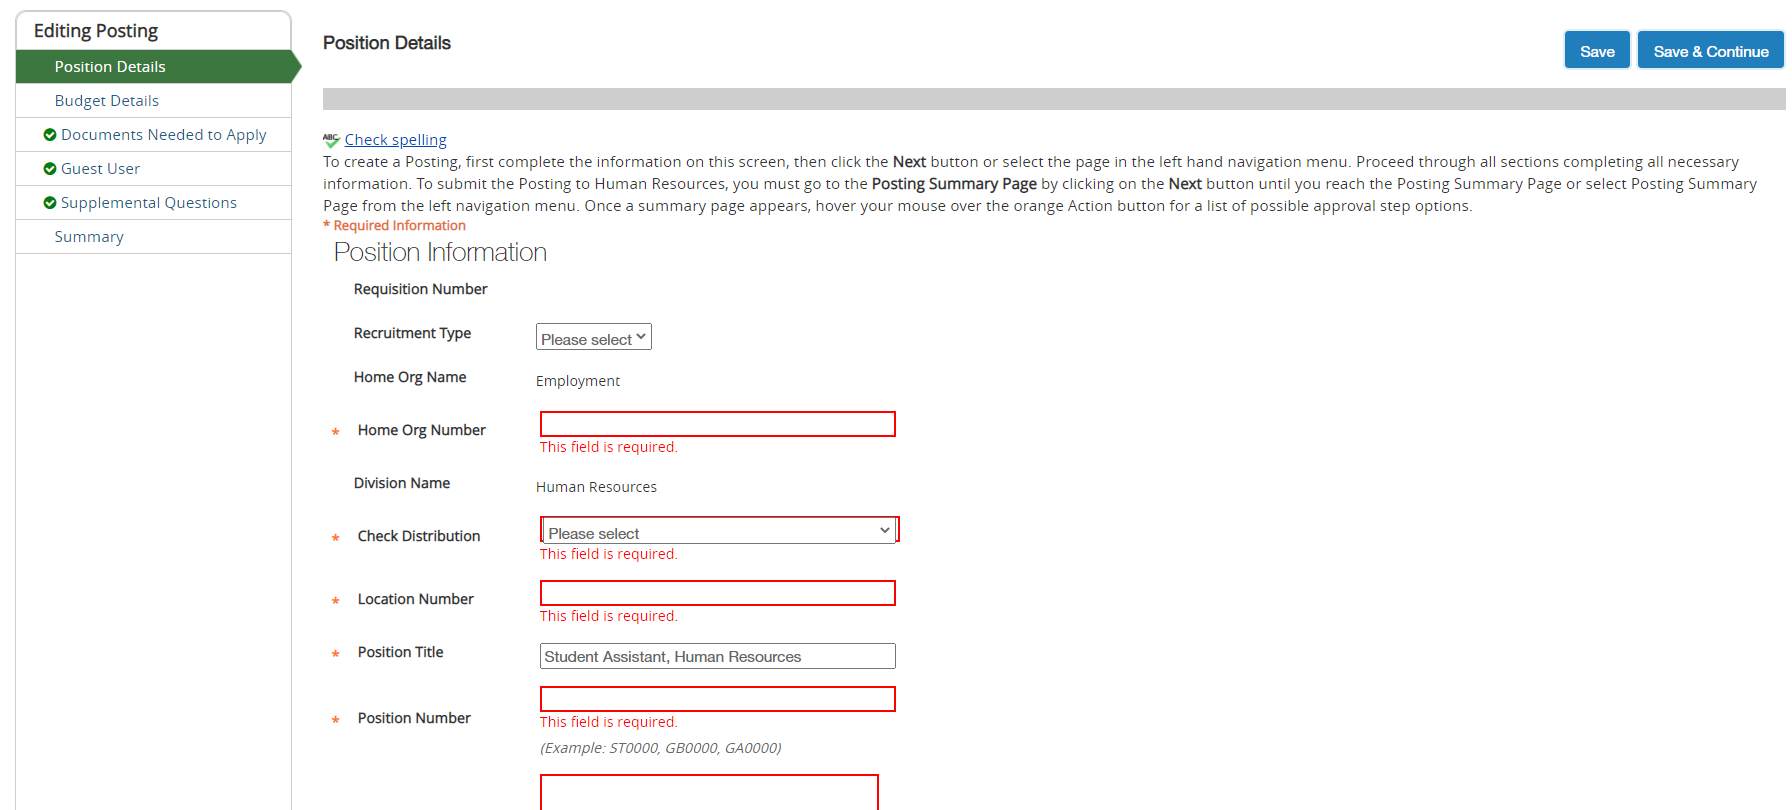This screenshot has height=810, width=1792.
Task: Select the Position Number input field
Action: pyautogui.click(x=717, y=699)
